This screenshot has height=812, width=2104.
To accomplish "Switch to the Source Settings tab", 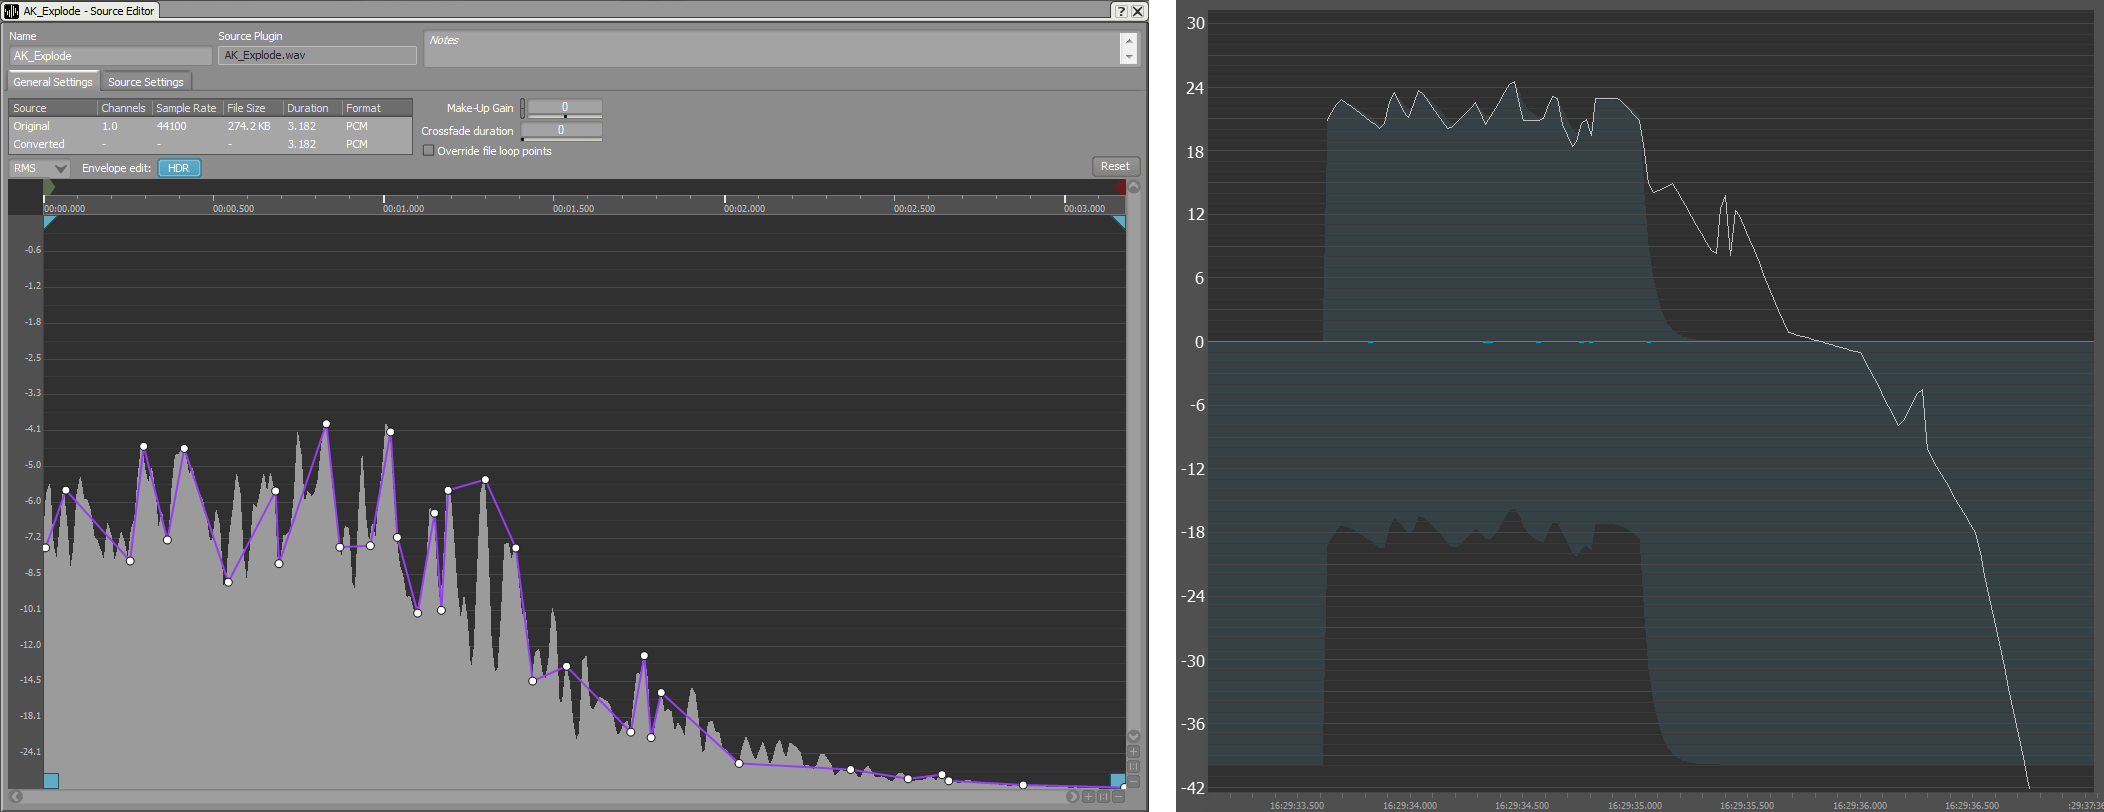I will [x=145, y=82].
